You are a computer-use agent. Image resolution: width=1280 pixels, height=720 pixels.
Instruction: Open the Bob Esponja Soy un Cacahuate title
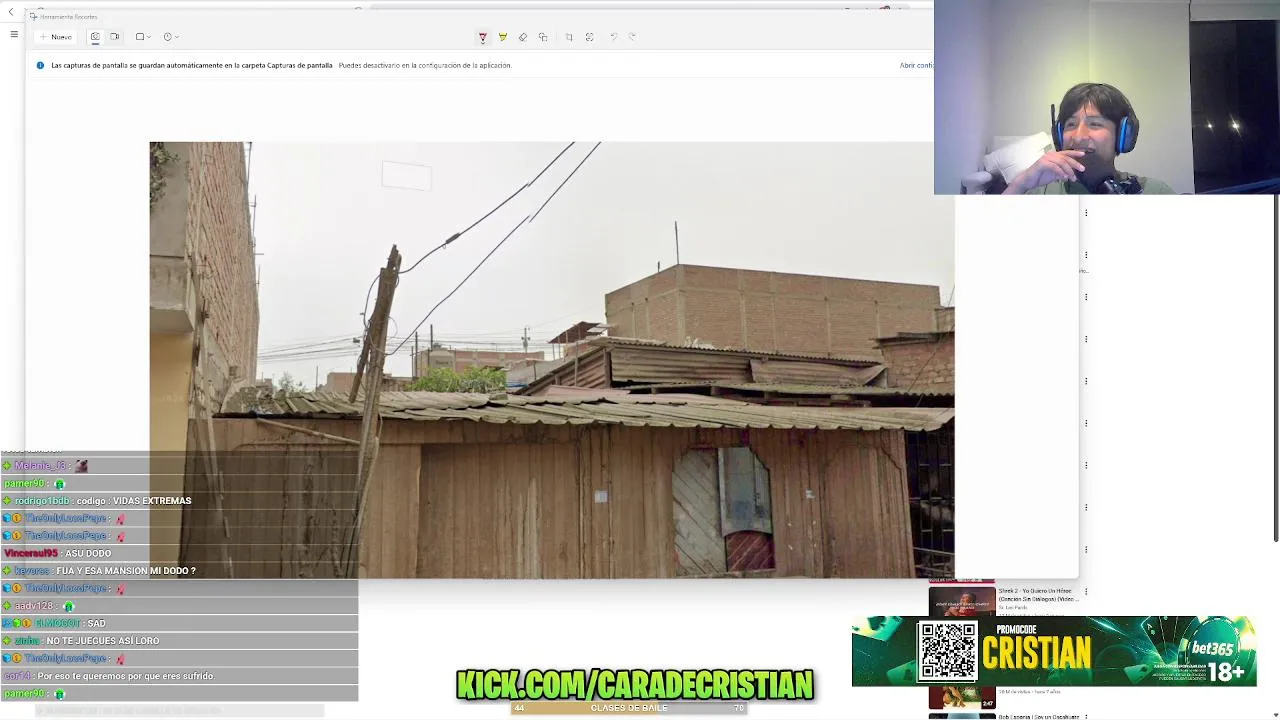pyautogui.click(x=1038, y=716)
